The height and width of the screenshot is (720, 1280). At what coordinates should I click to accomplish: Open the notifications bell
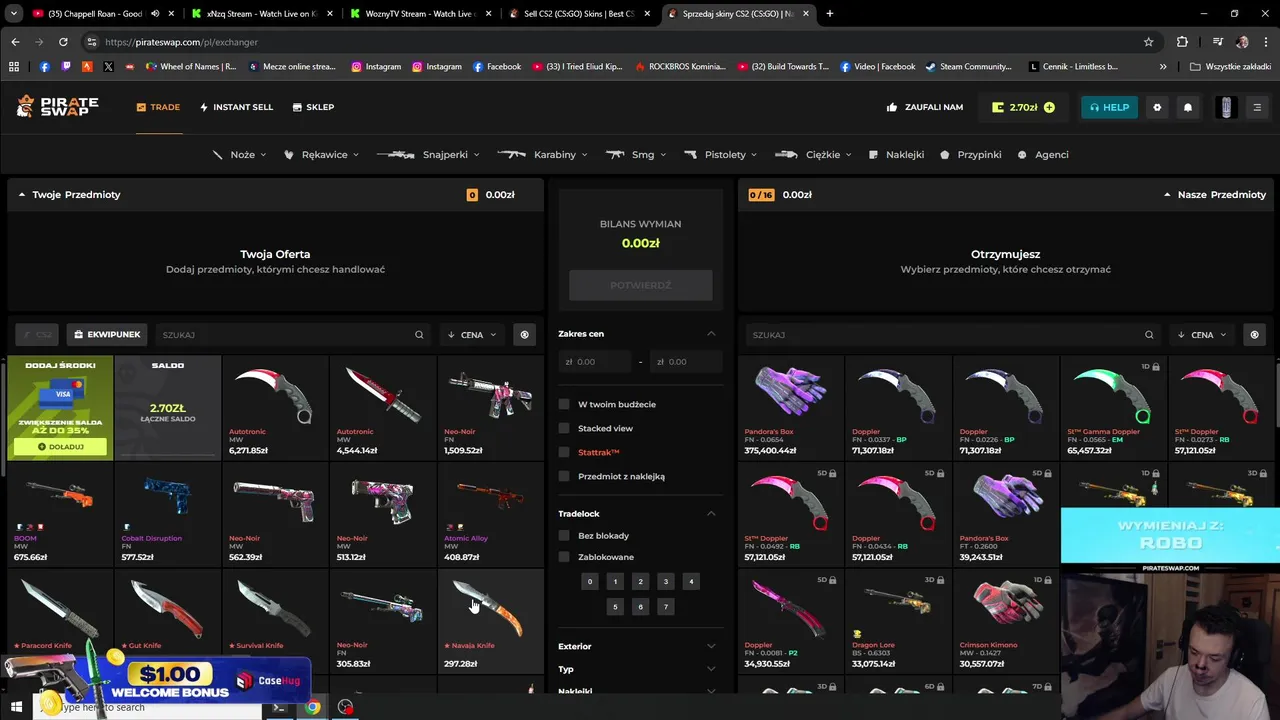[1188, 107]
